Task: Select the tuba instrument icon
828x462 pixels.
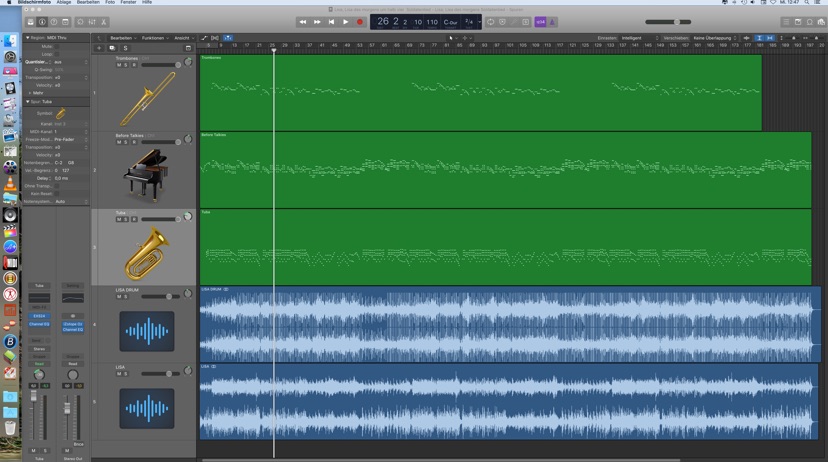Action: [x=147, y=253]
